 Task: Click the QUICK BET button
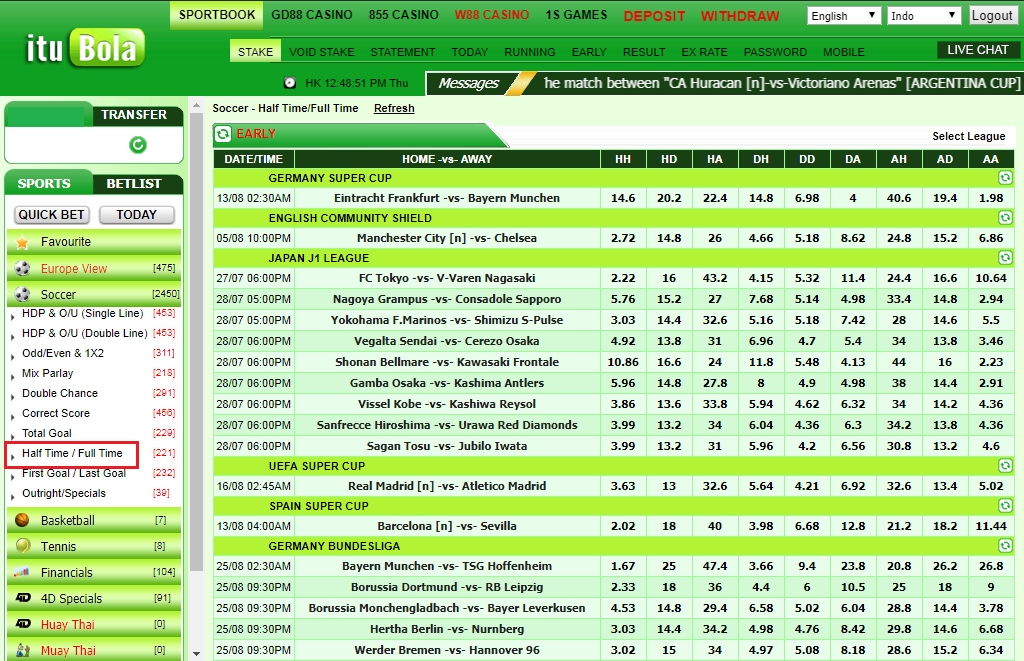tap(51, 215)
